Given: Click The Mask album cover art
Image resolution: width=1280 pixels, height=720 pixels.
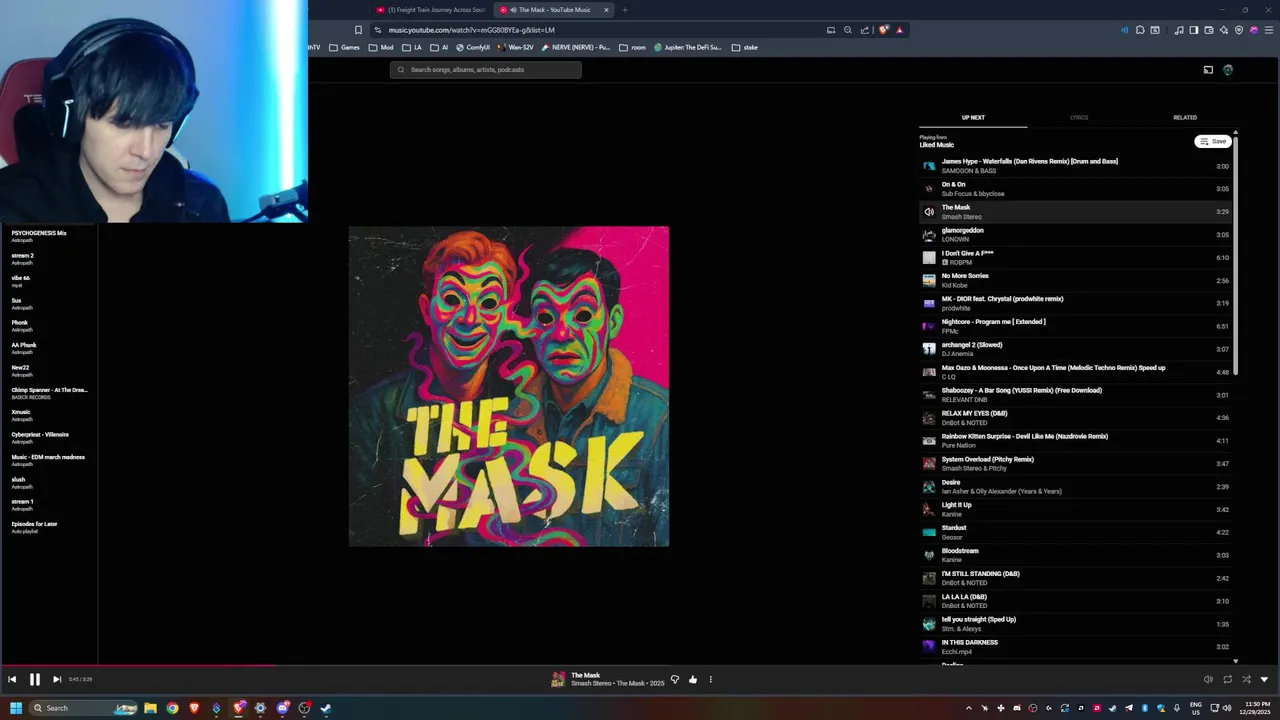Looking at the screenshot, I should tap(509, 386).
